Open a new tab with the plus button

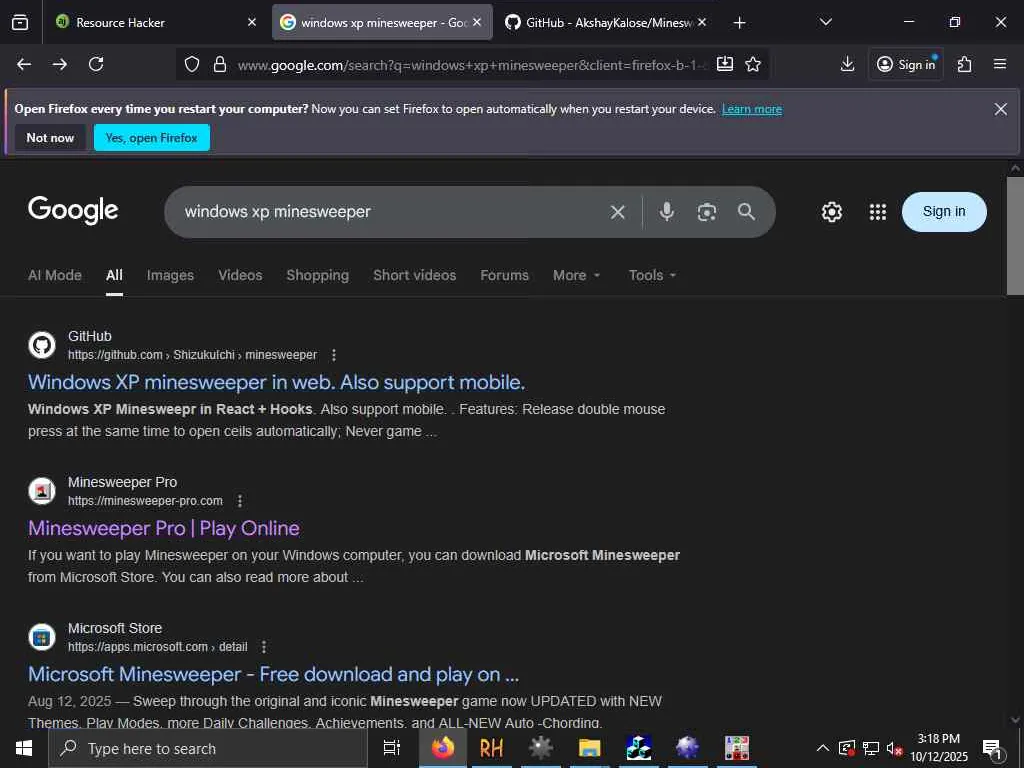point(739,23)
